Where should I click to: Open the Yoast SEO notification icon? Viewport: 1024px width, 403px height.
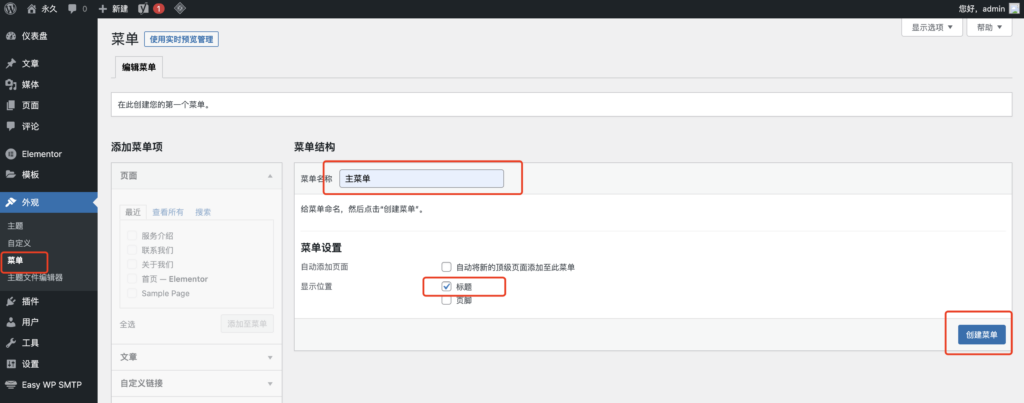pos(143,8)
